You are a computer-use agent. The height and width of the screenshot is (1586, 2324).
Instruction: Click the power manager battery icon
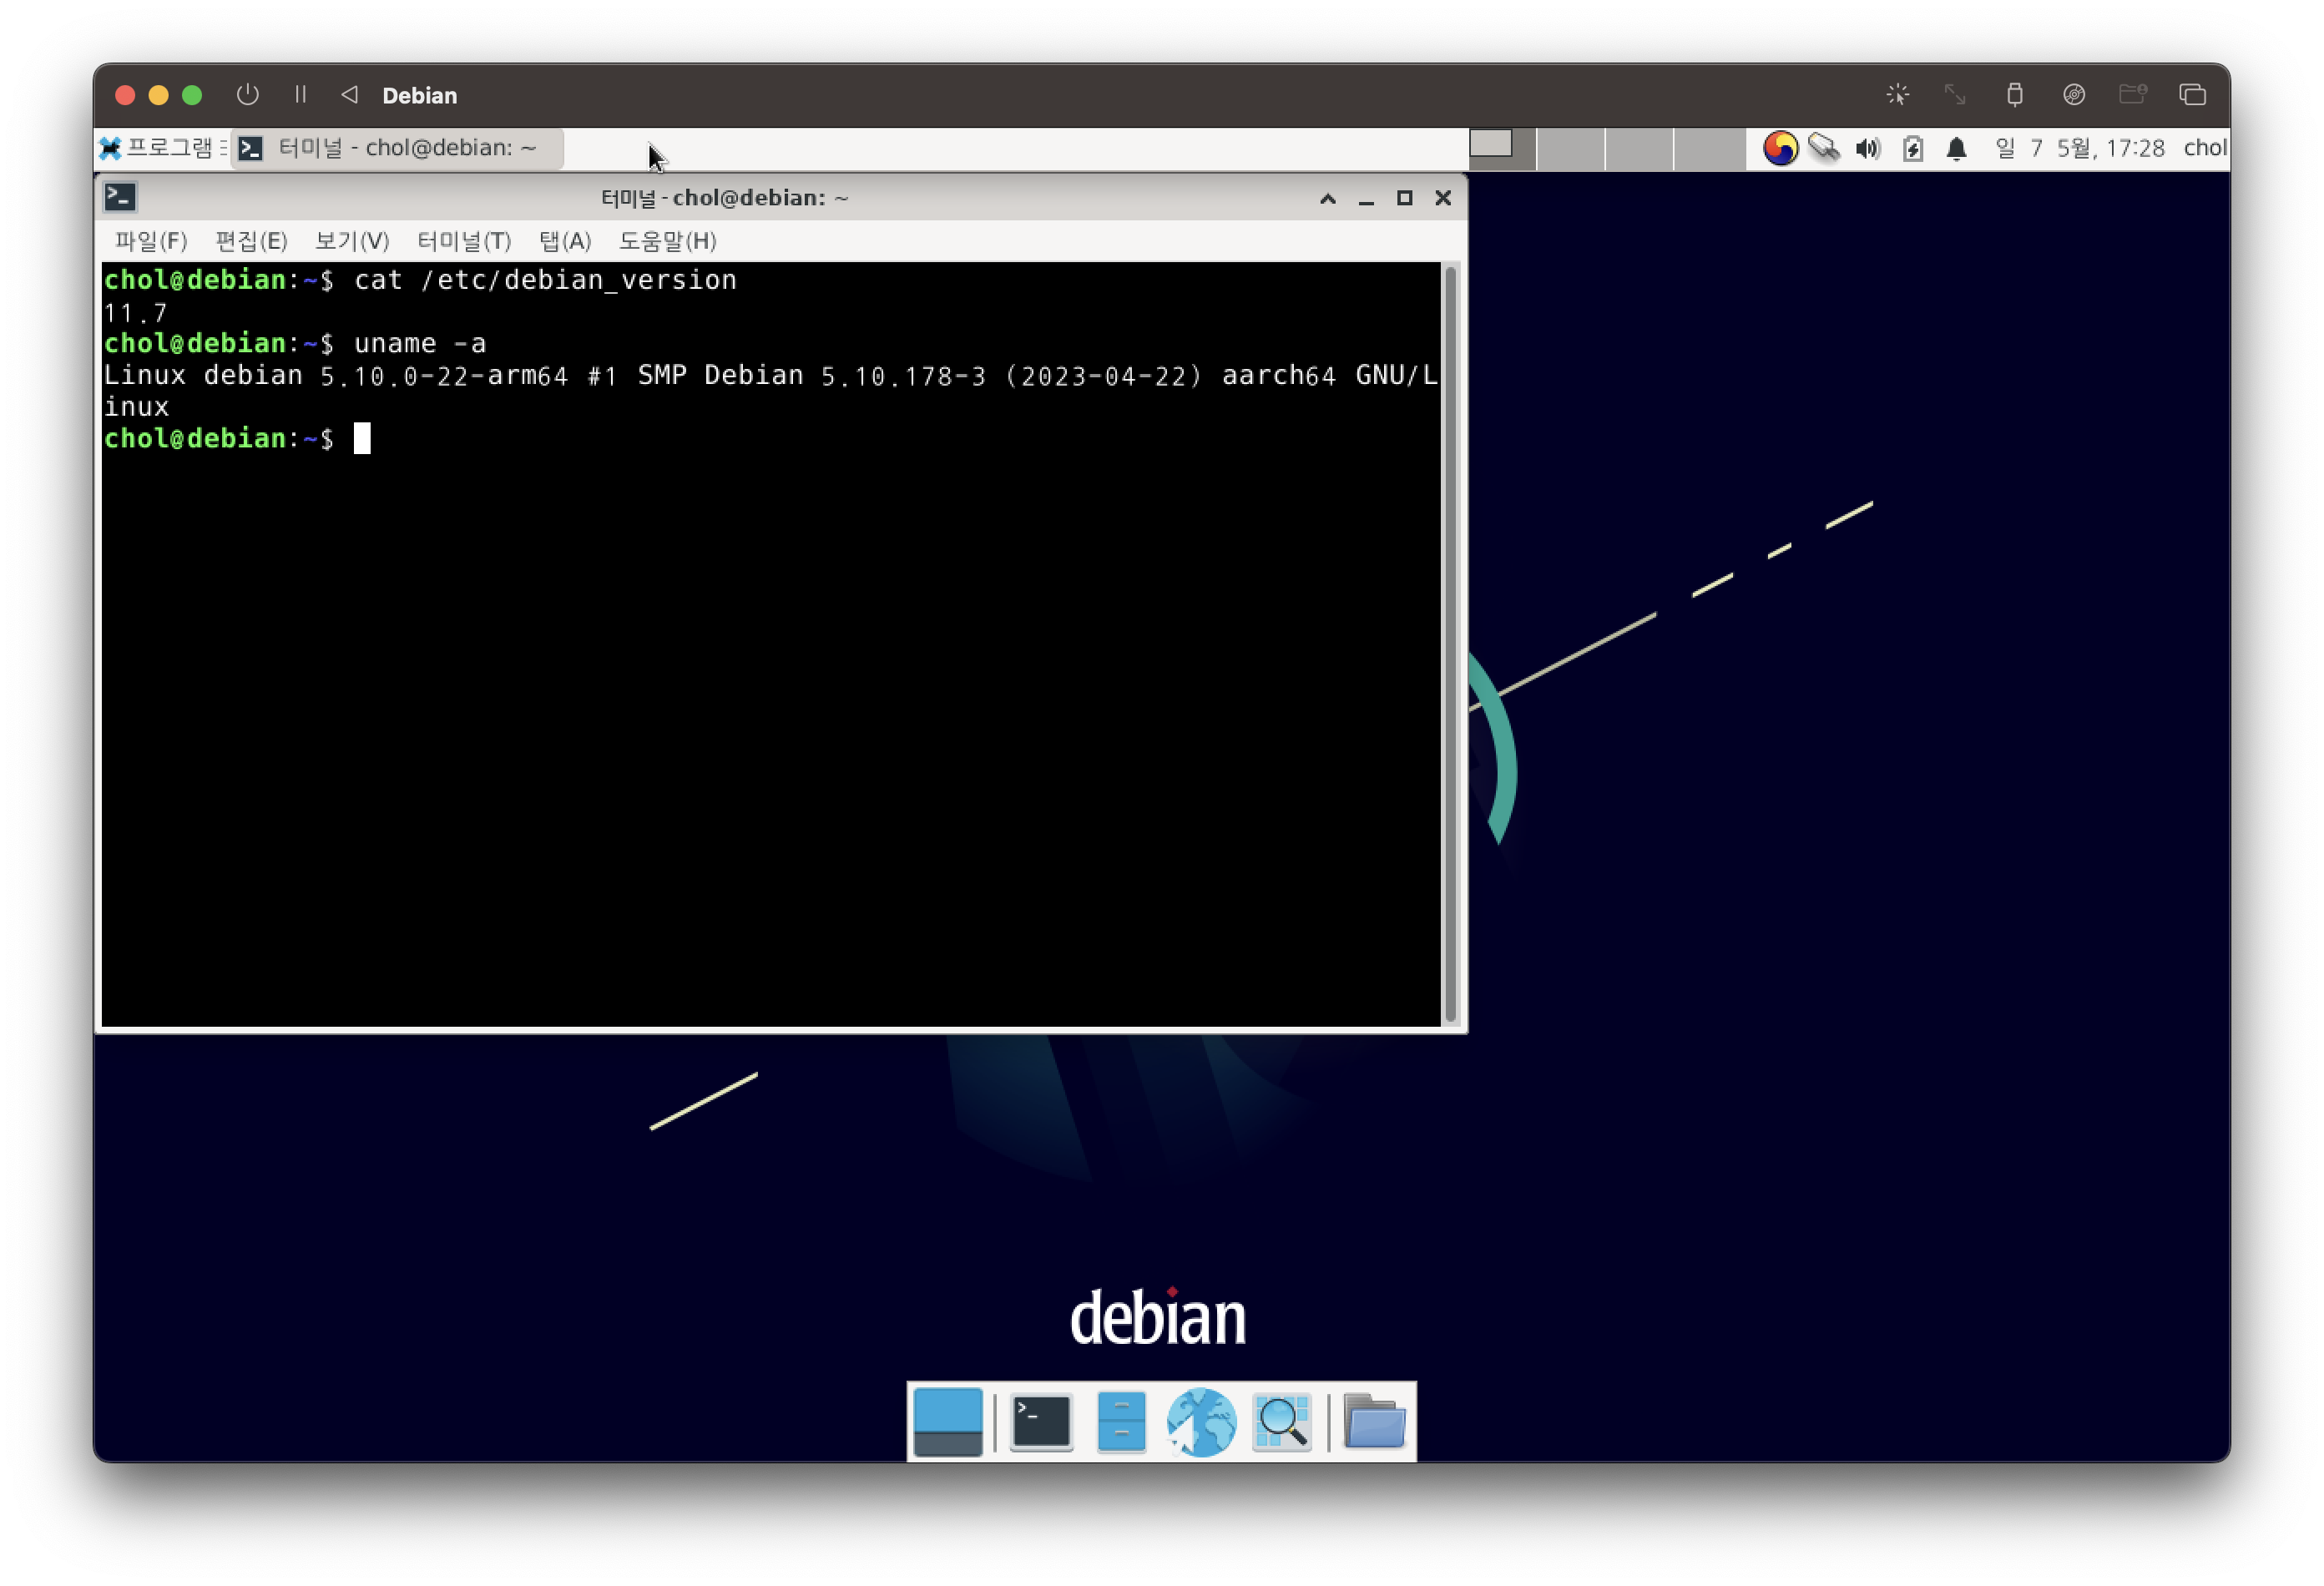1912,149
